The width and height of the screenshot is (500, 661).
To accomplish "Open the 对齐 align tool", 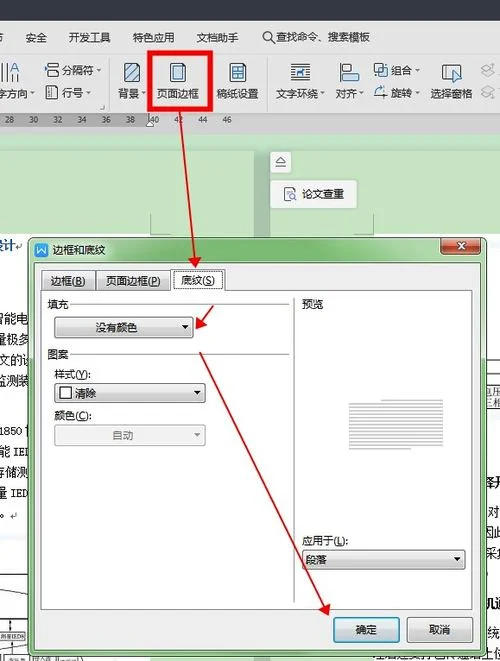I will [349, 81].
